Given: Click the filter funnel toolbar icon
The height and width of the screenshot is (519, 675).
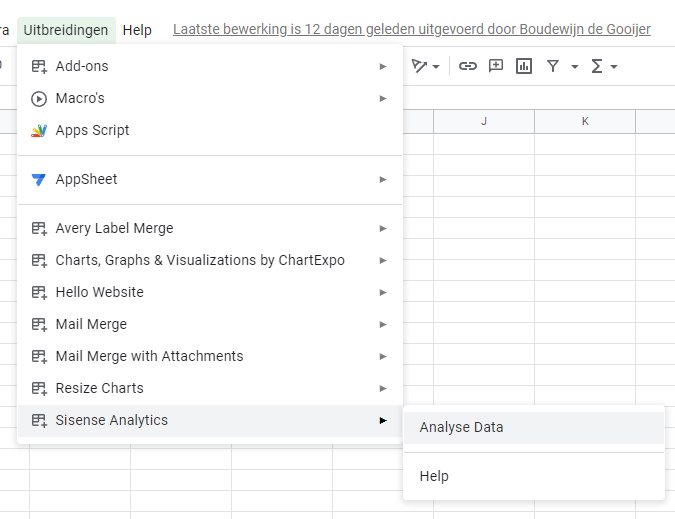Looking at the screenshot, I should tap(553, 66).
